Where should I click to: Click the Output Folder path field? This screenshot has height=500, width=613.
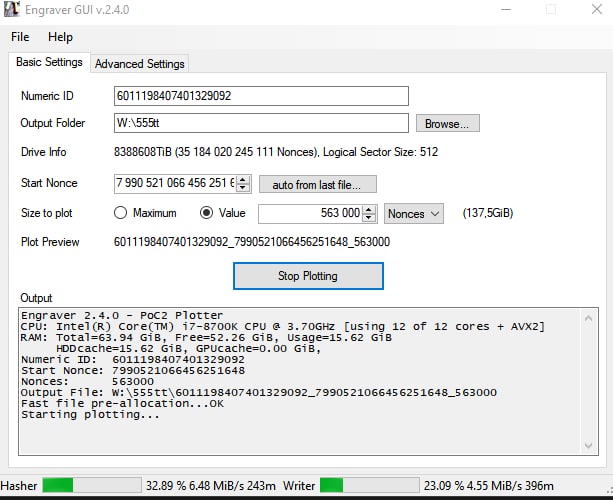coord(261,123)
